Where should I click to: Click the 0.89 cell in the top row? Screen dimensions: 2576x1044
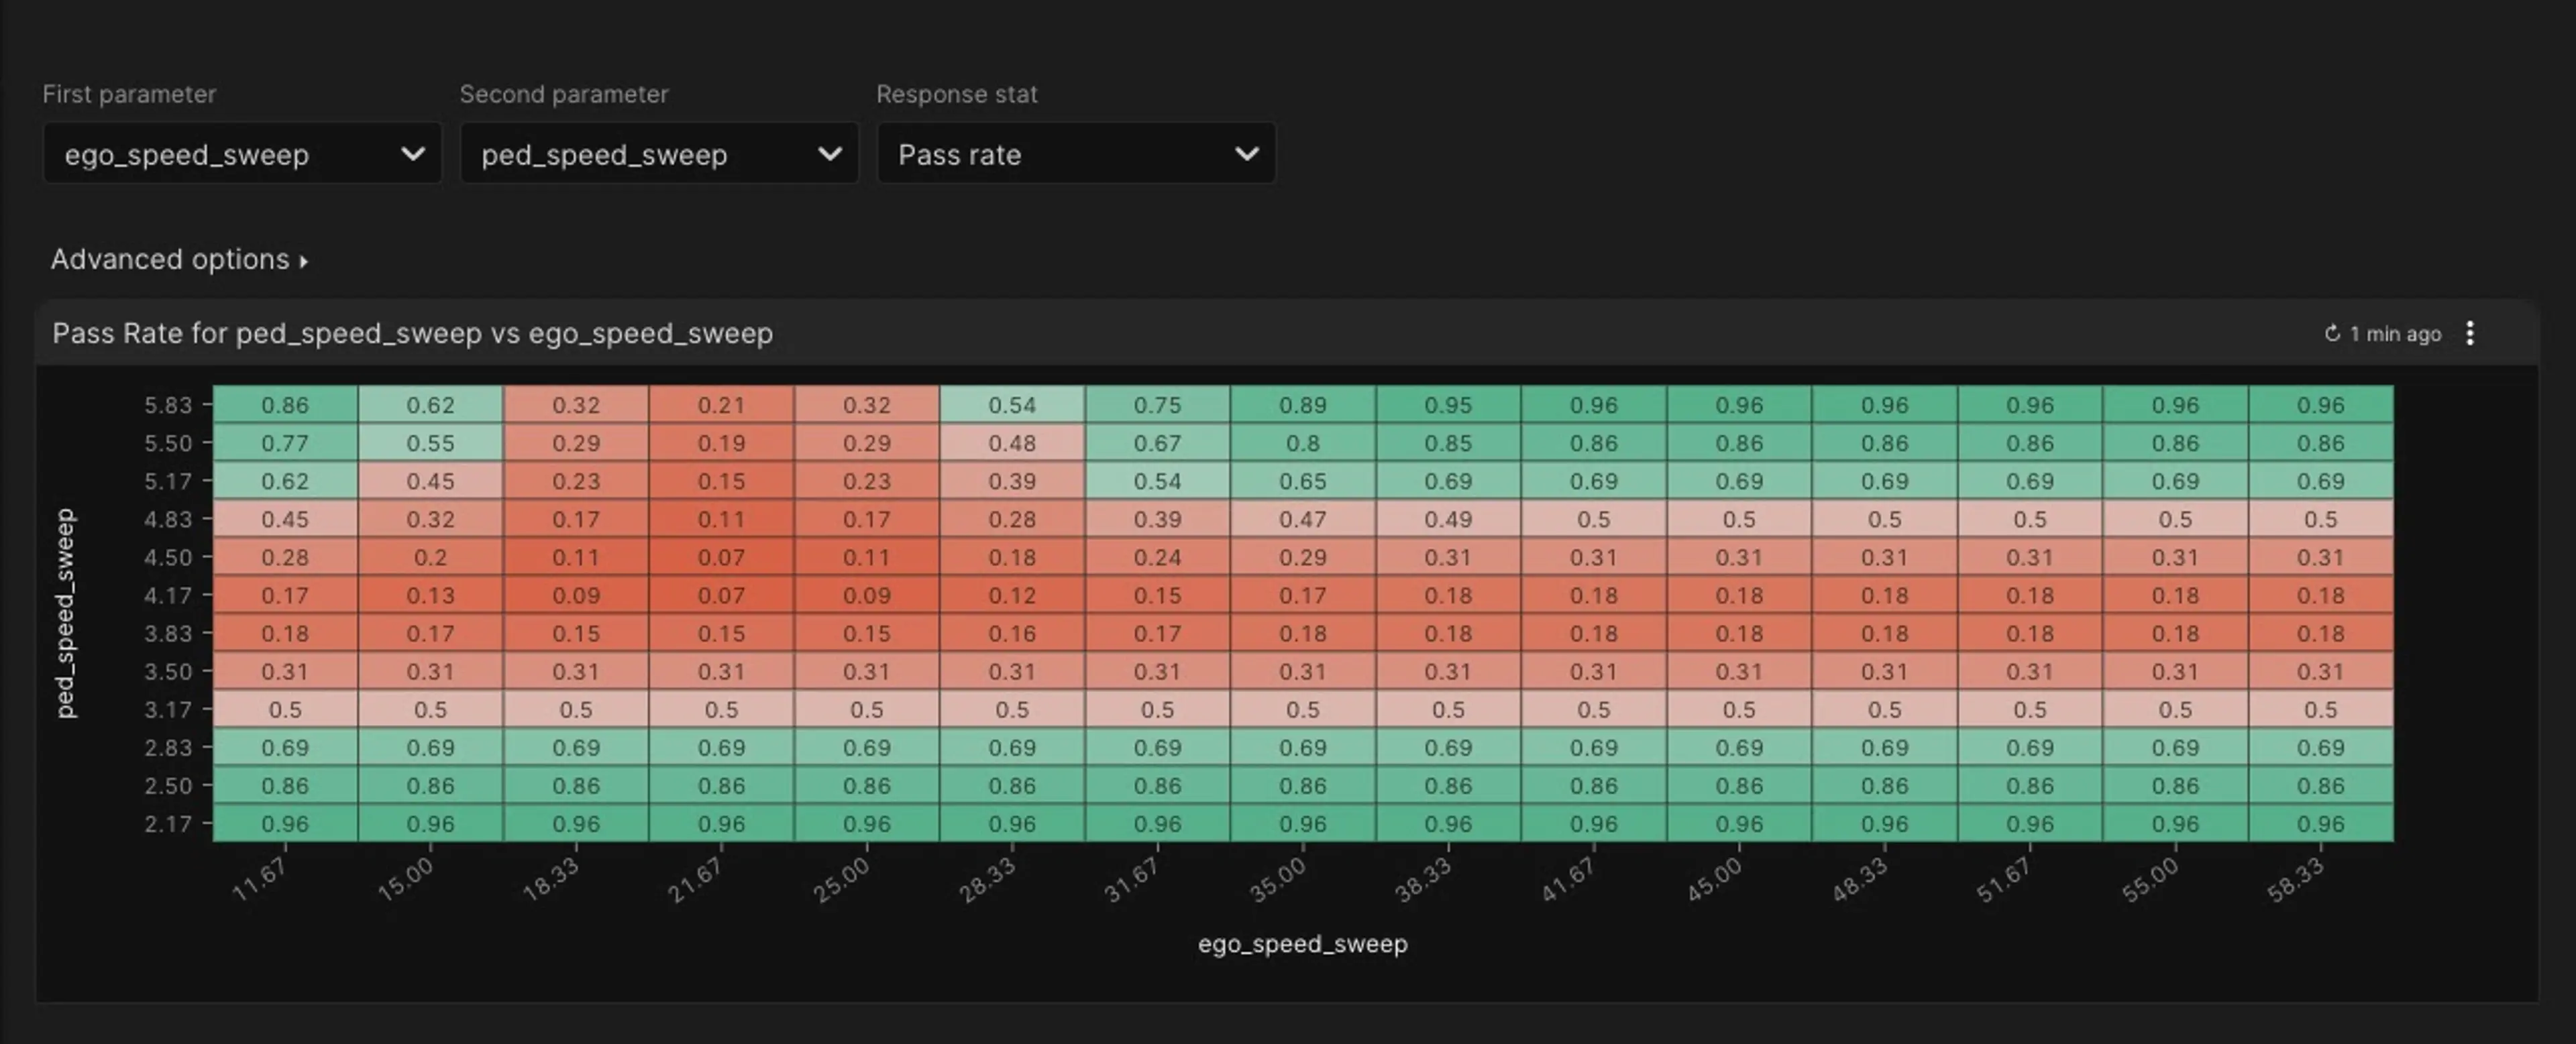point(1302,405)
